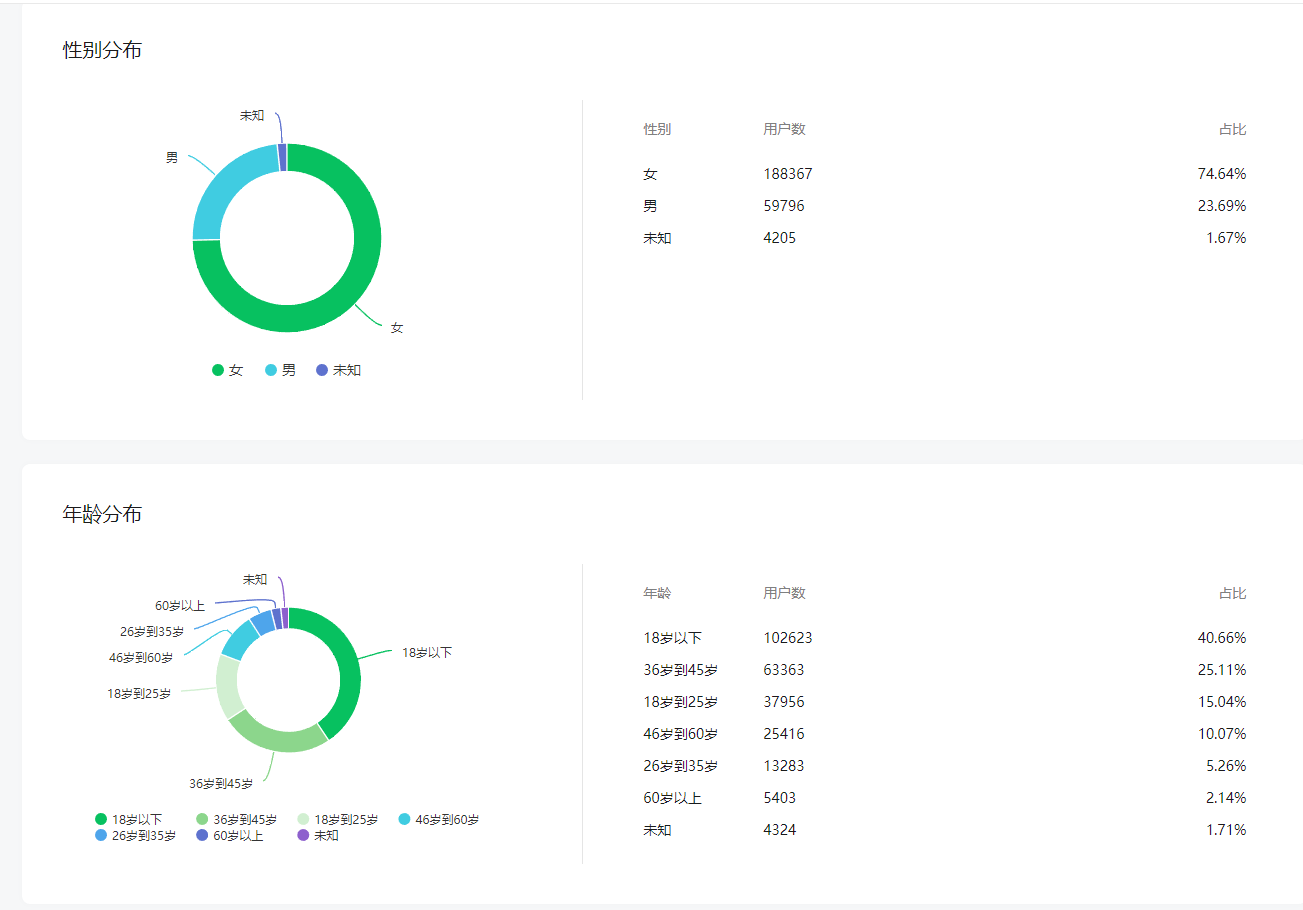Select the 60岁以上 row label in age table
This screenshot has height=910, width=1303.
(672, 798)
